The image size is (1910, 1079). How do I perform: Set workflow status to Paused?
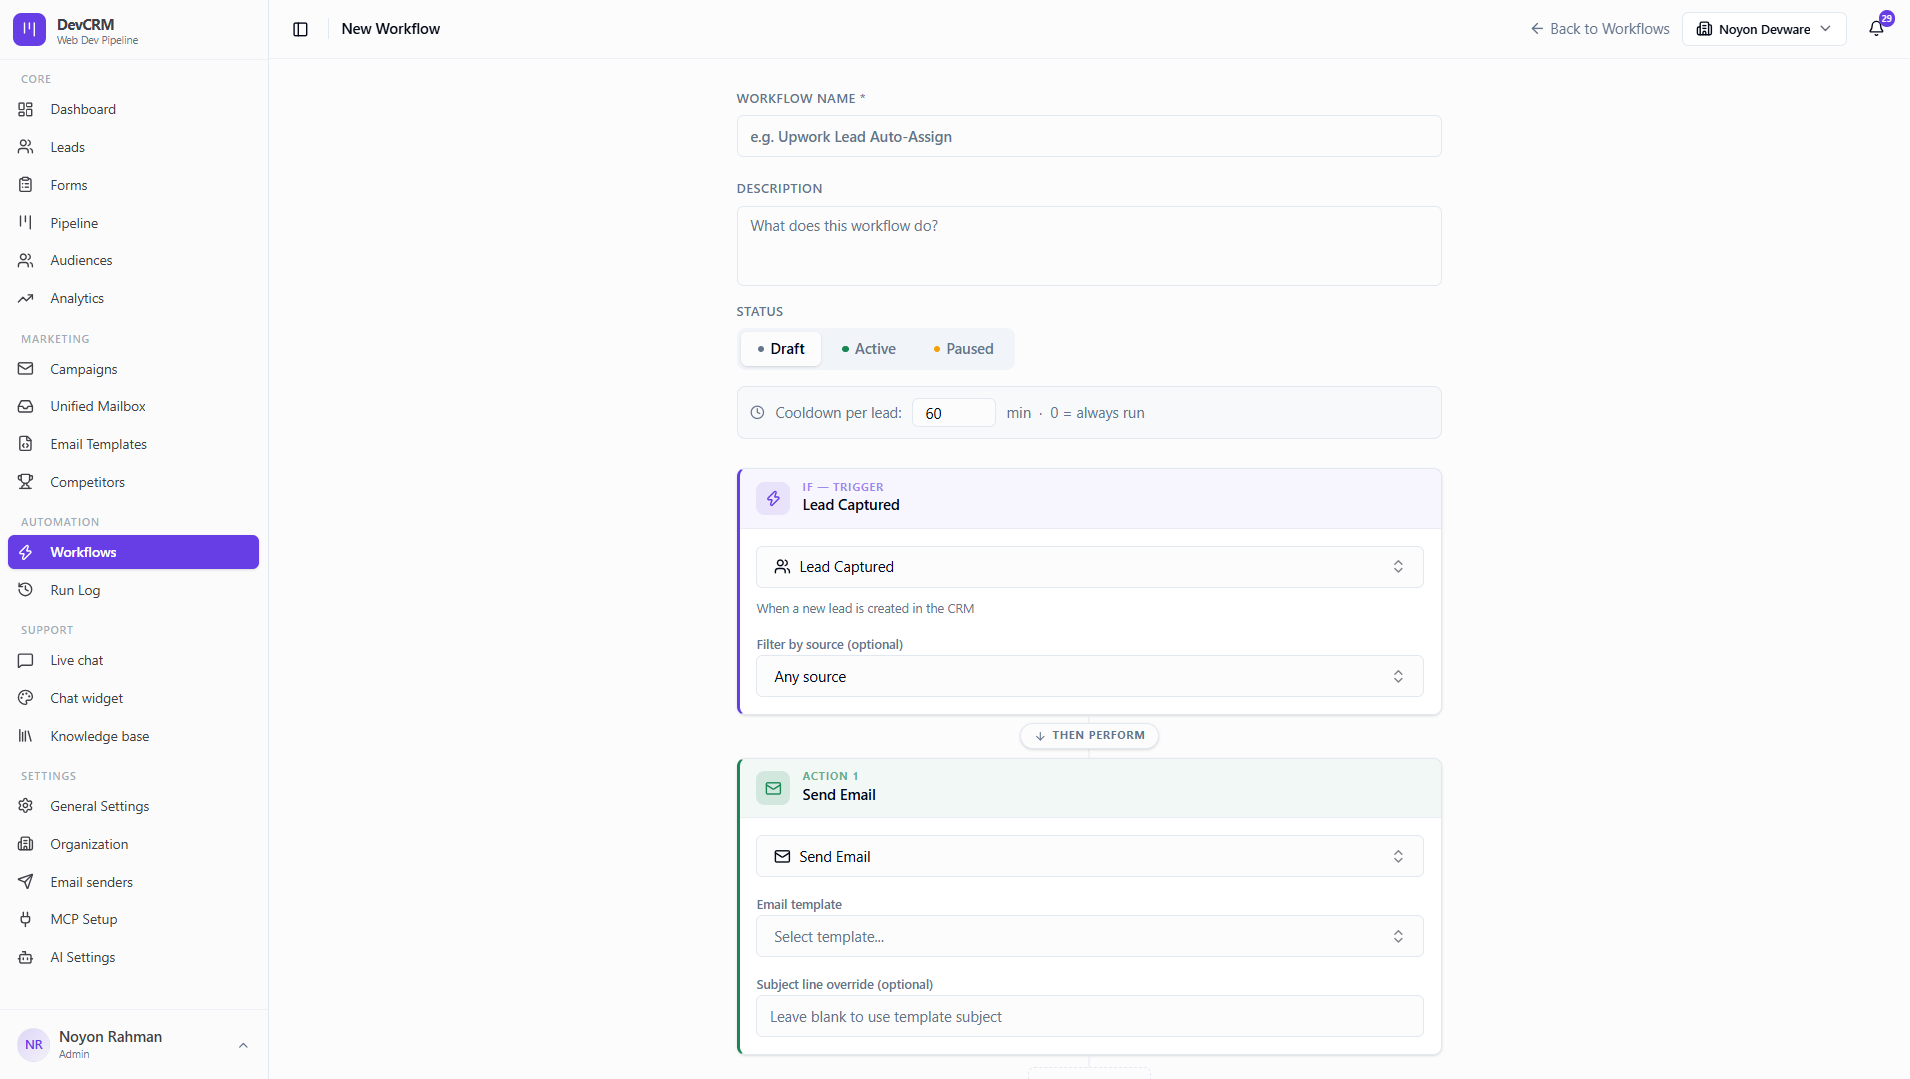click(x=963, y=349)
